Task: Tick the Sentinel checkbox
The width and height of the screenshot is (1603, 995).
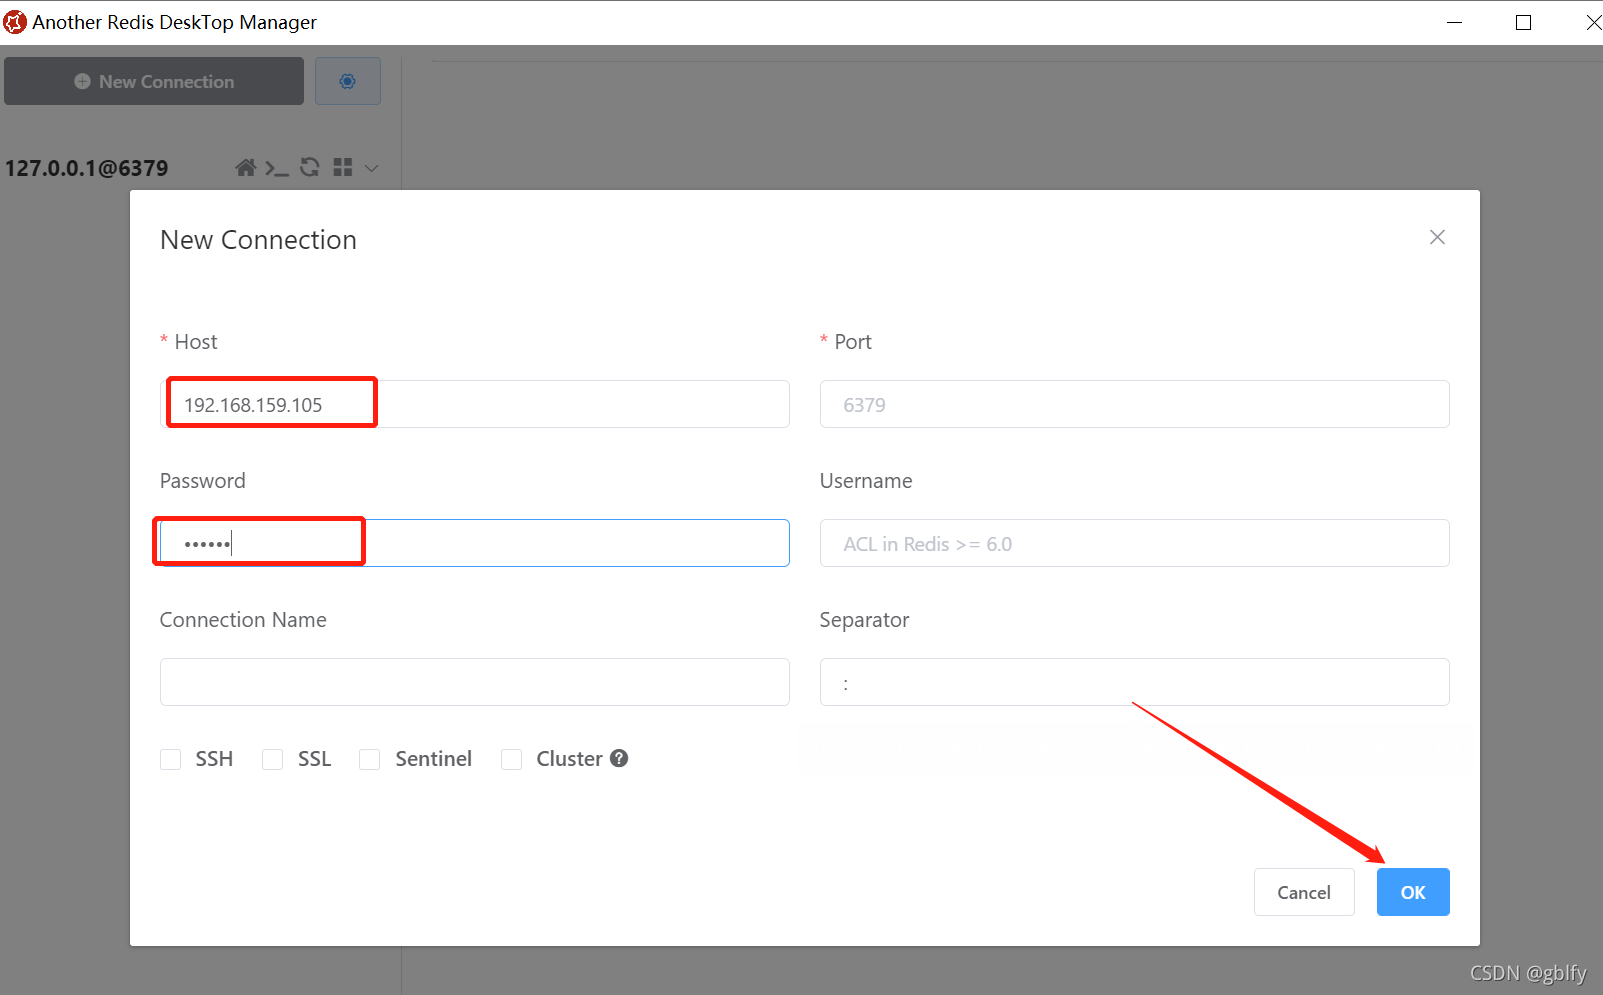Action: pyautogui.click(x=370, y=759)
